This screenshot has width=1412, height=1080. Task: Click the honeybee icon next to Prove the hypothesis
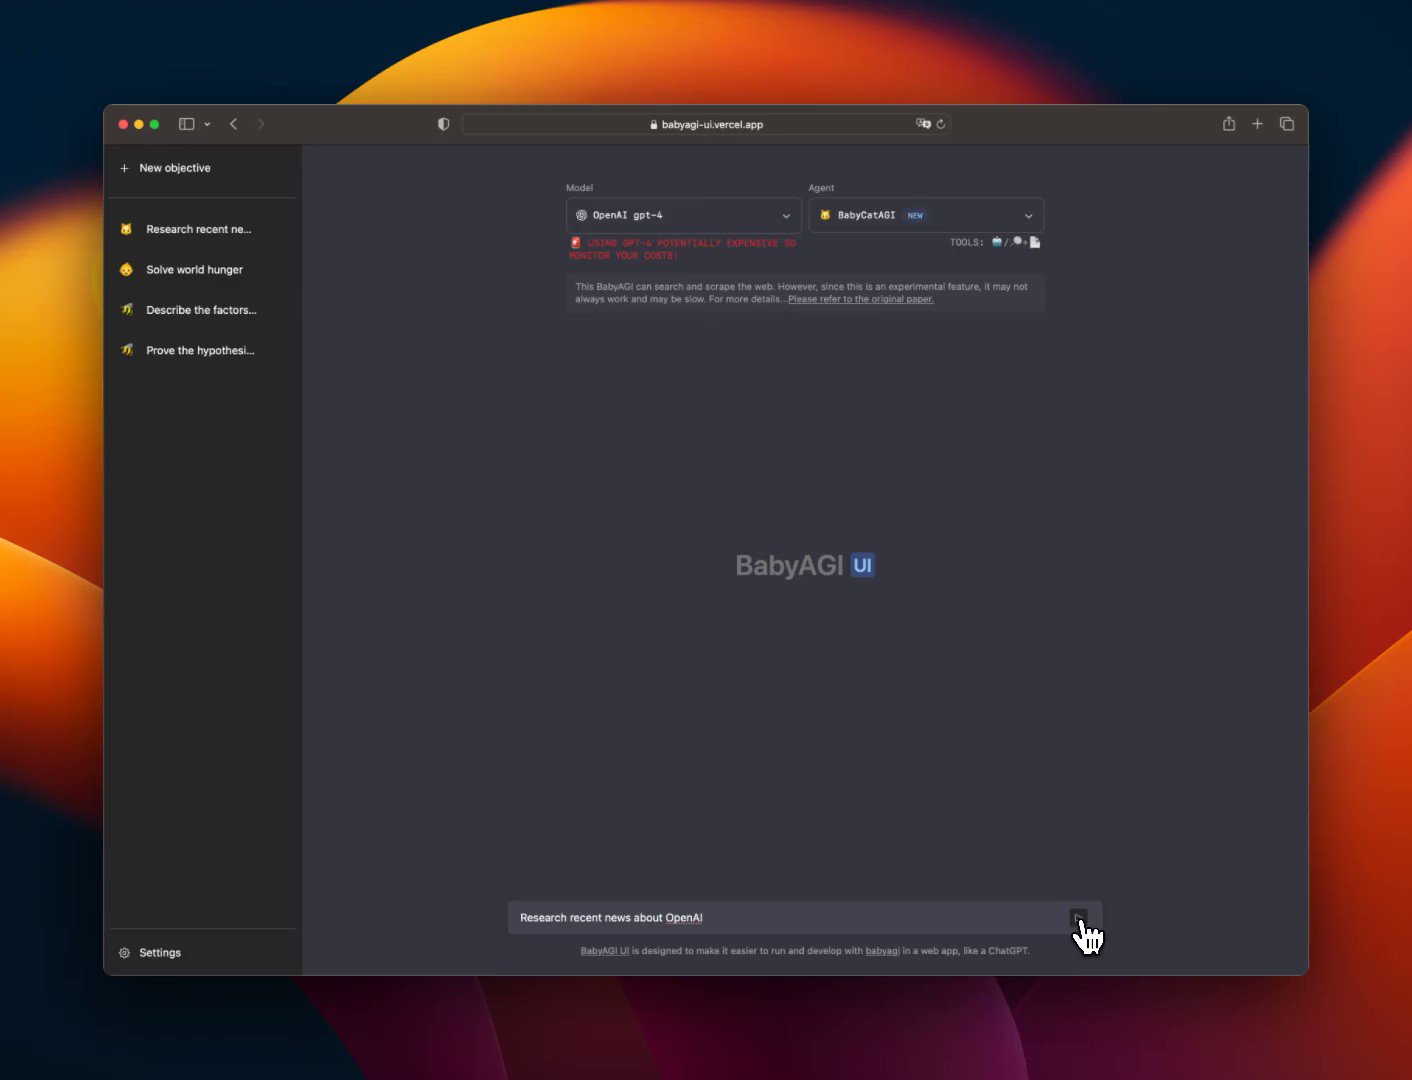[x=127, y=350]
